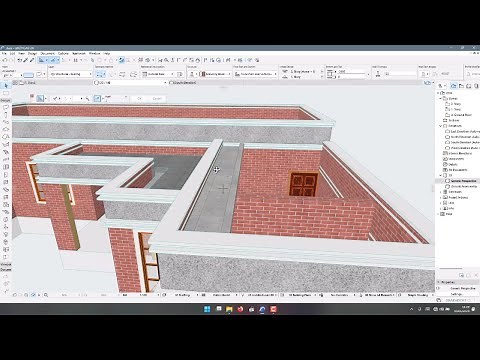Collapse the Stories folder in Navigator
Viewport: 480px width, 360px height.
pos(440,99)
